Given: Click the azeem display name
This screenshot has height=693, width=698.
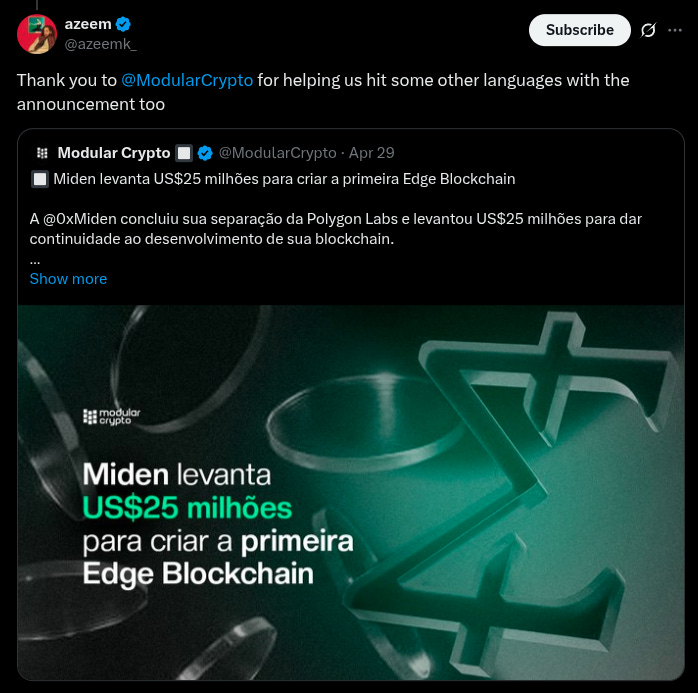Looking at the screenshot, I should pyautogui.click(x=88, y=24).
